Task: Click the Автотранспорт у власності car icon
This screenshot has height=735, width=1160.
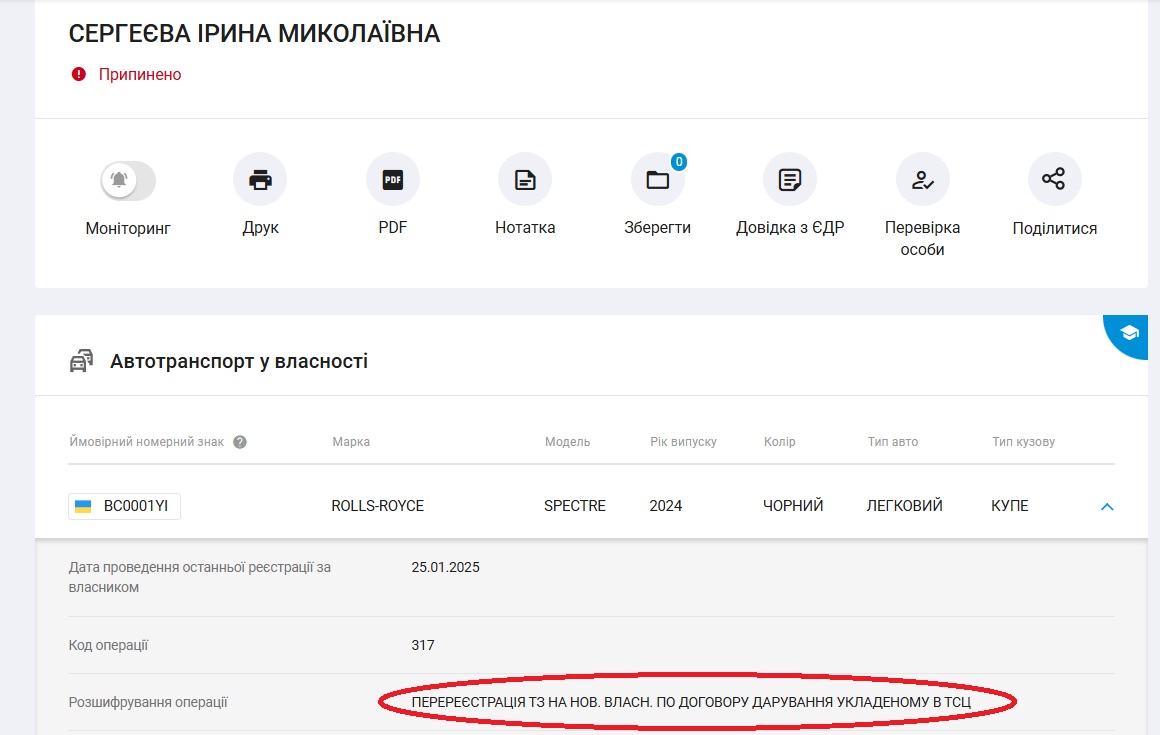Action: tap(81, 361)
